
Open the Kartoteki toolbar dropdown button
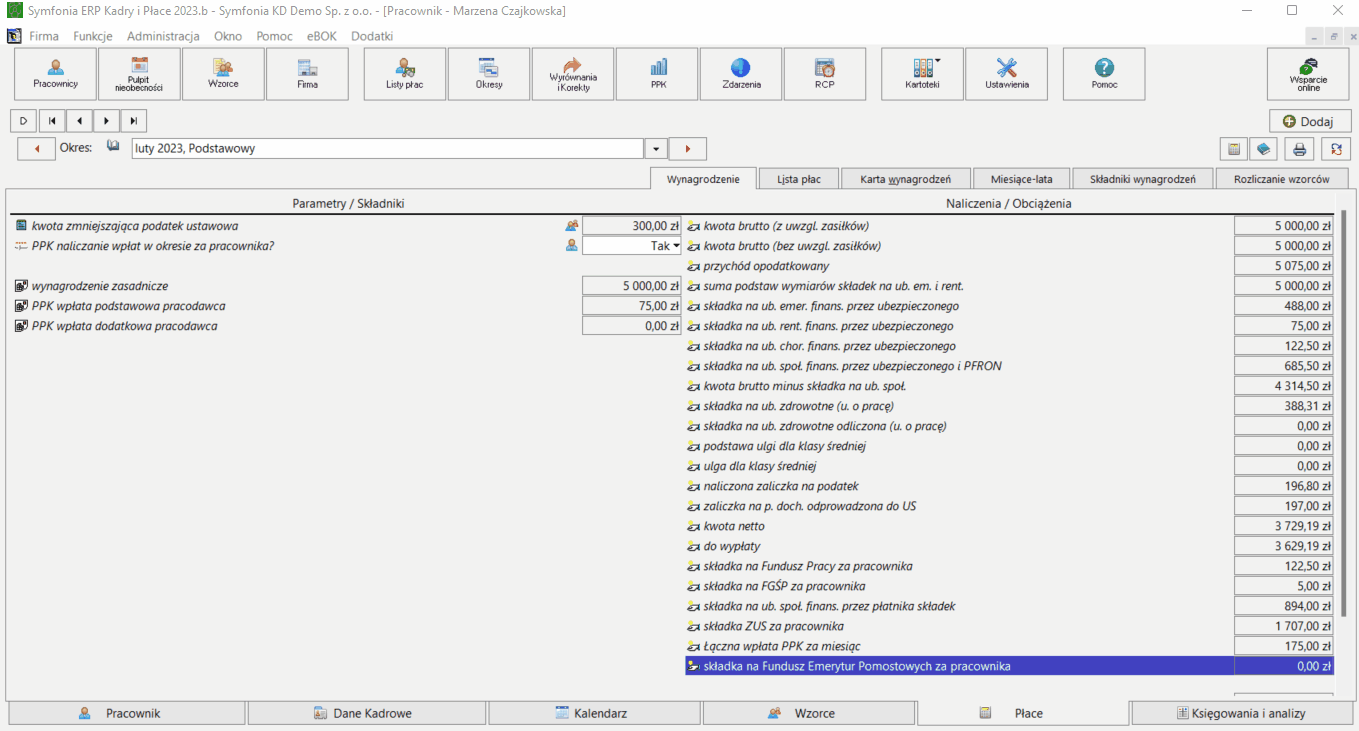[x=923, y=74]
